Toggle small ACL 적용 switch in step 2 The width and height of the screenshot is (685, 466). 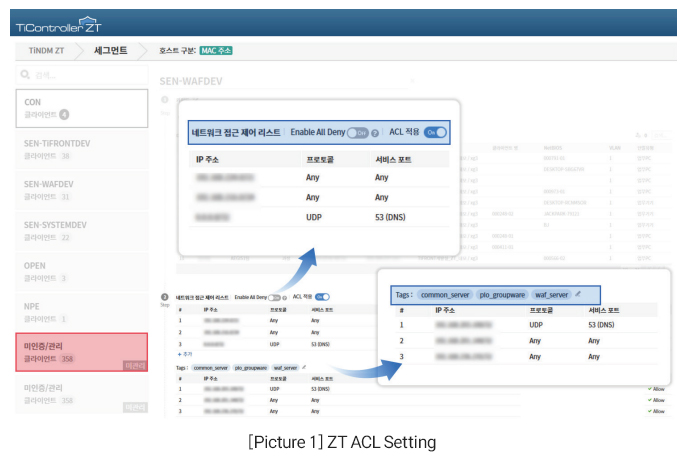(x=322, y=297)
